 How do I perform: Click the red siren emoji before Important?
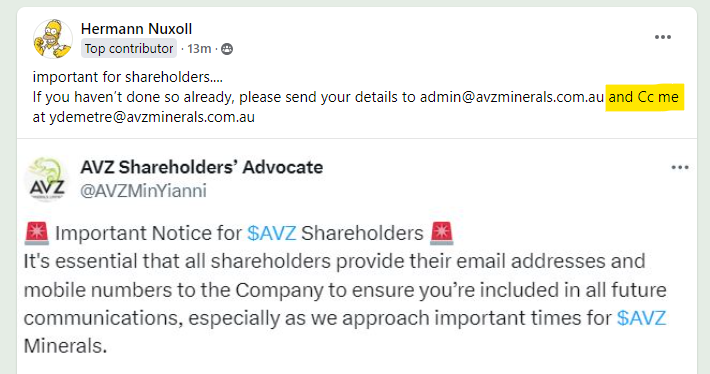coord(37,233)
